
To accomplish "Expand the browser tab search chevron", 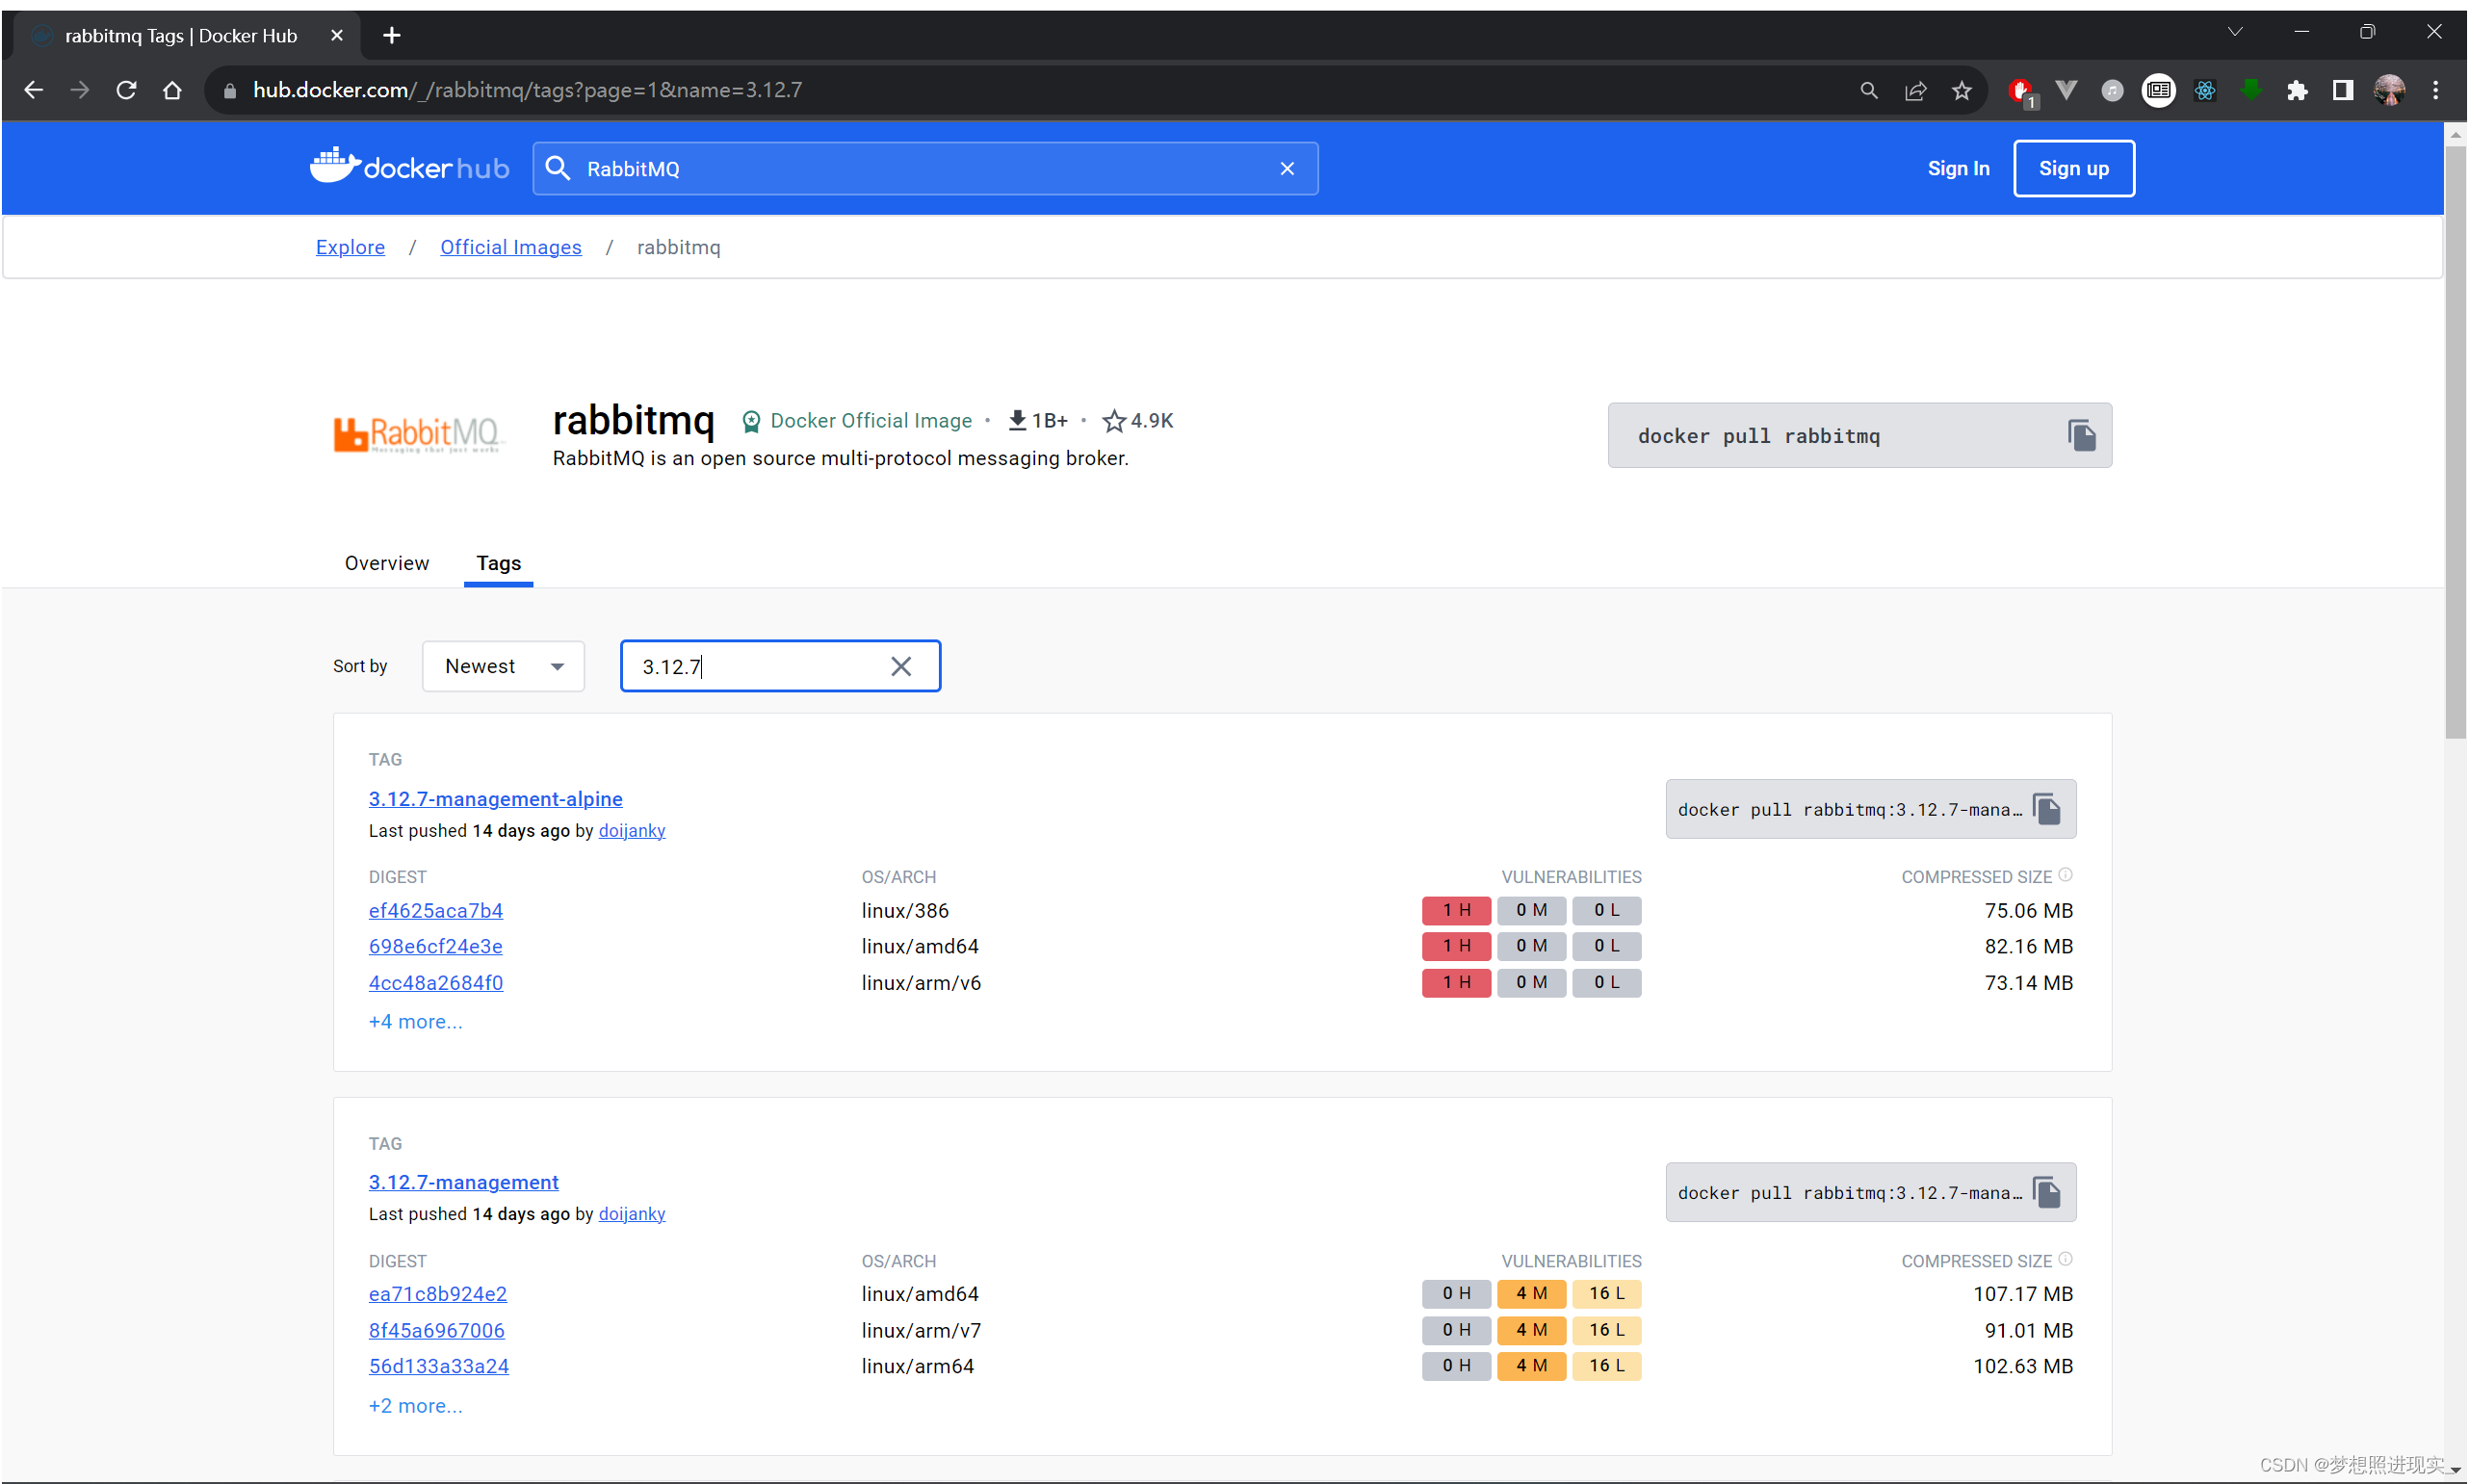I will click(x=2235, y=31).
